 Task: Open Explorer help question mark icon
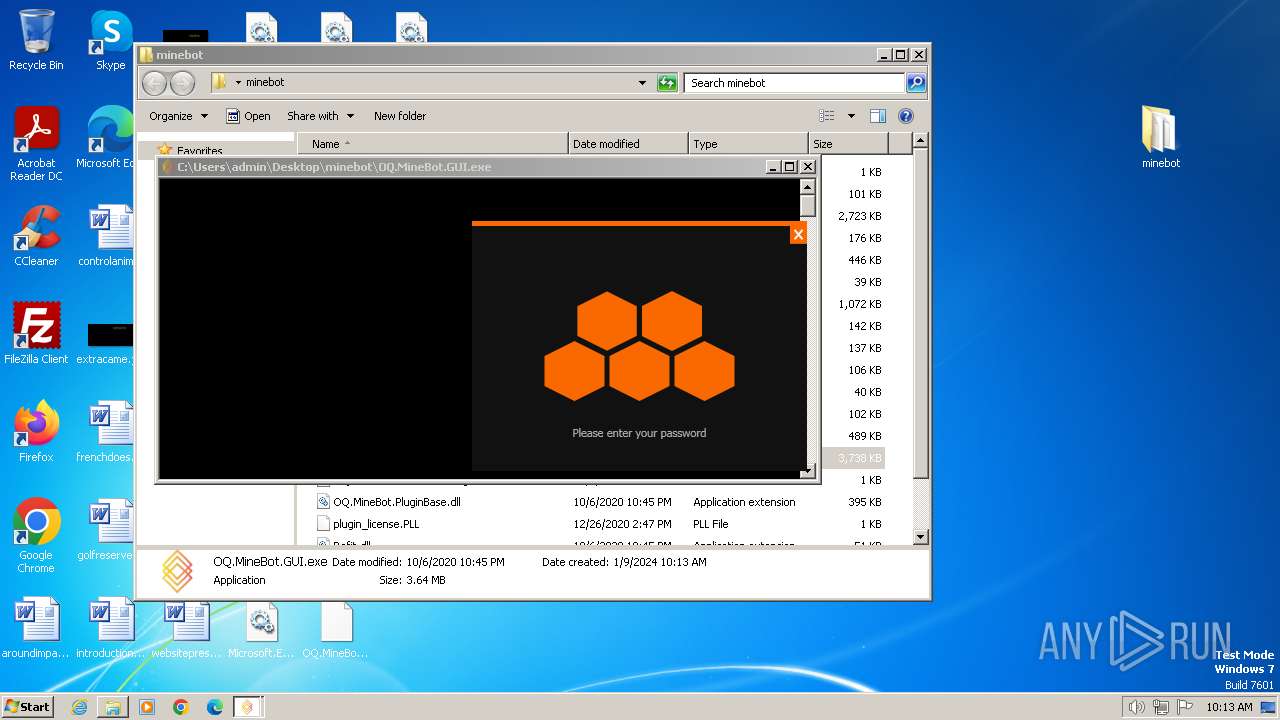pos(906,116)
